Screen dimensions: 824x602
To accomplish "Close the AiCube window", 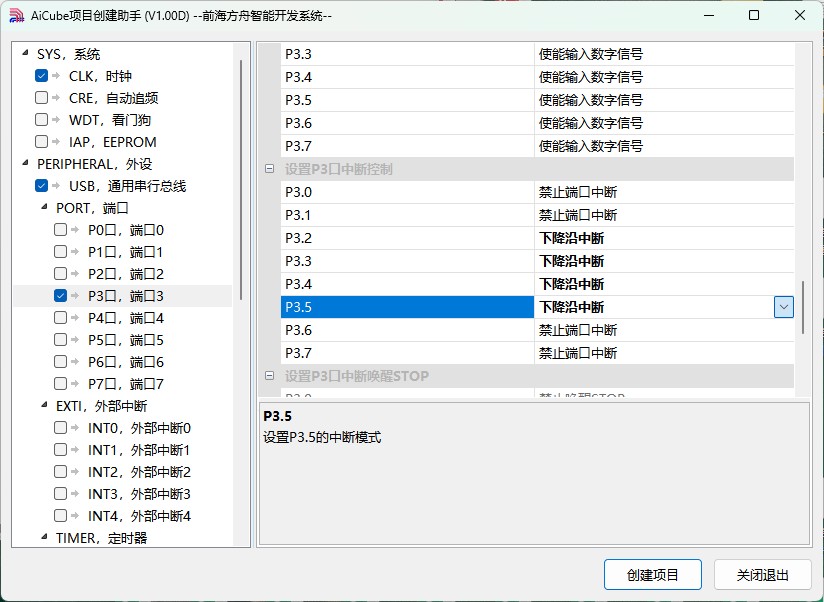I will point(800,15).
